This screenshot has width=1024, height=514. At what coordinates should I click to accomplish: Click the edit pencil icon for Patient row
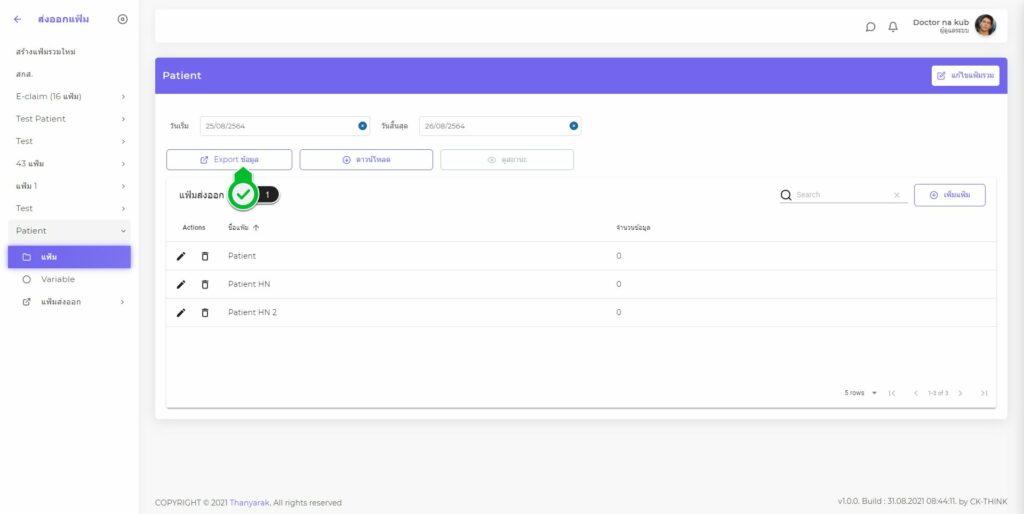click(181, 256)
